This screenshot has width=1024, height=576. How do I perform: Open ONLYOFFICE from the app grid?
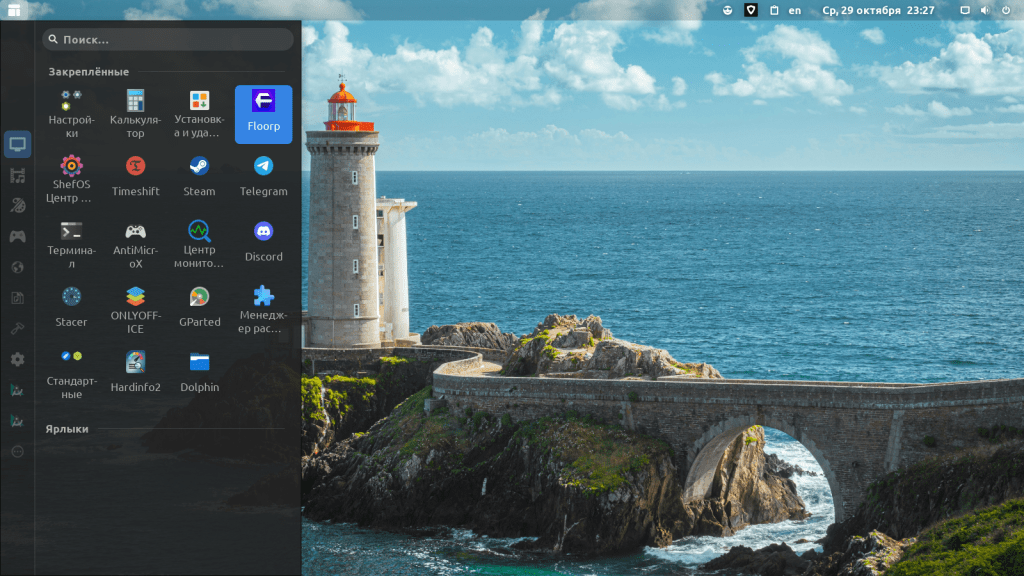135,306
